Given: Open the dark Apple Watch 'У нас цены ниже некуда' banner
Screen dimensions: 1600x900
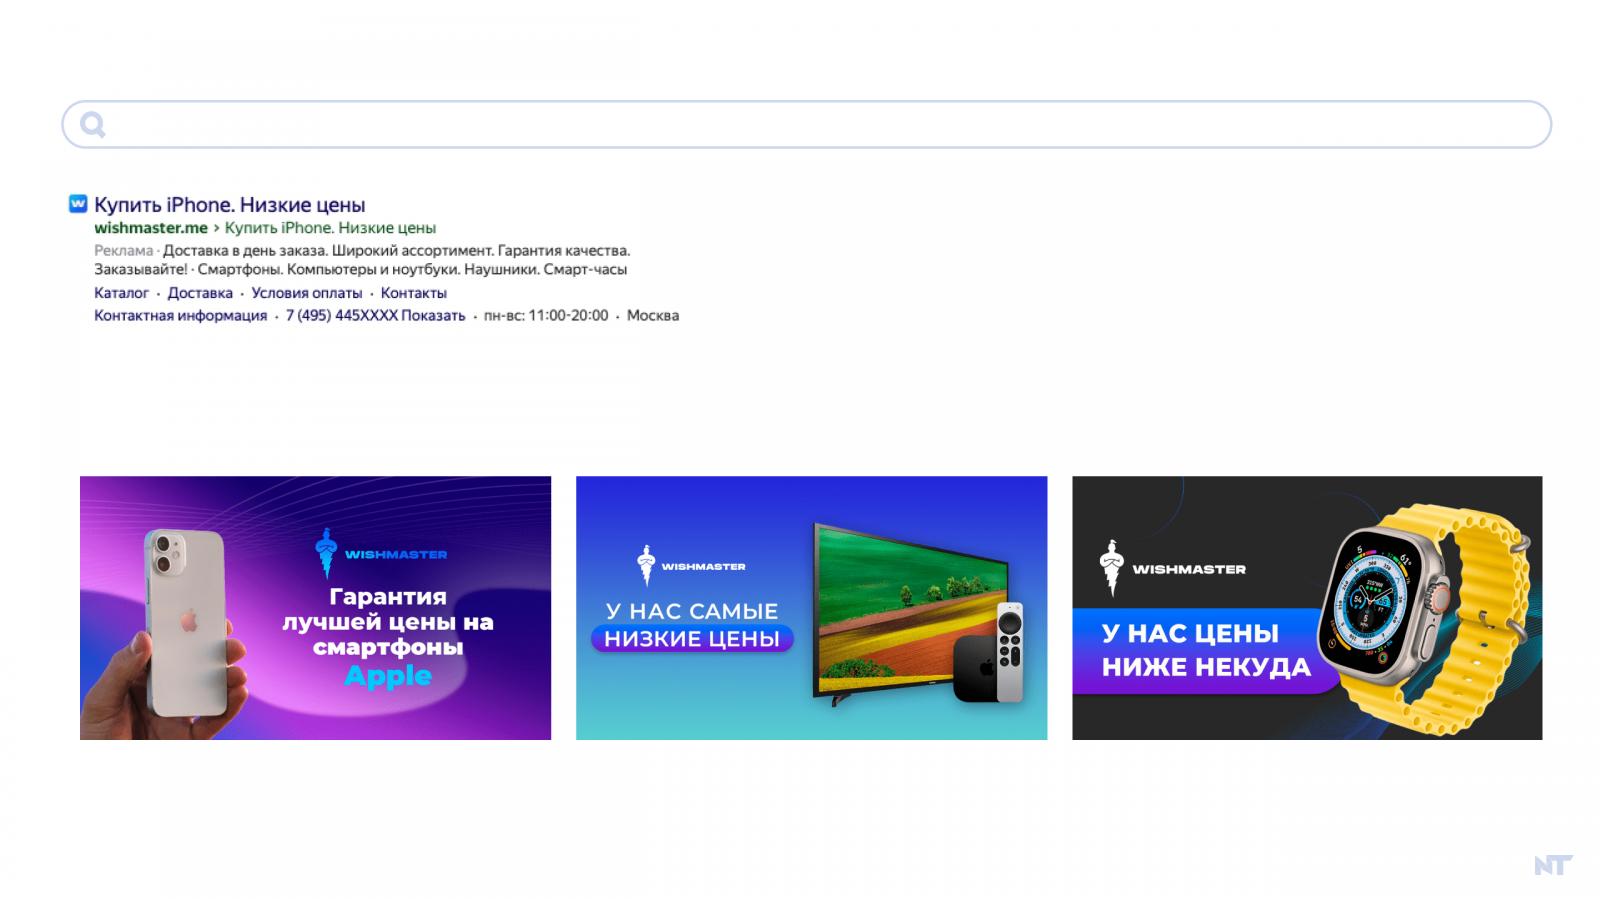Looking at the screenshot, I should point(1307,608).
